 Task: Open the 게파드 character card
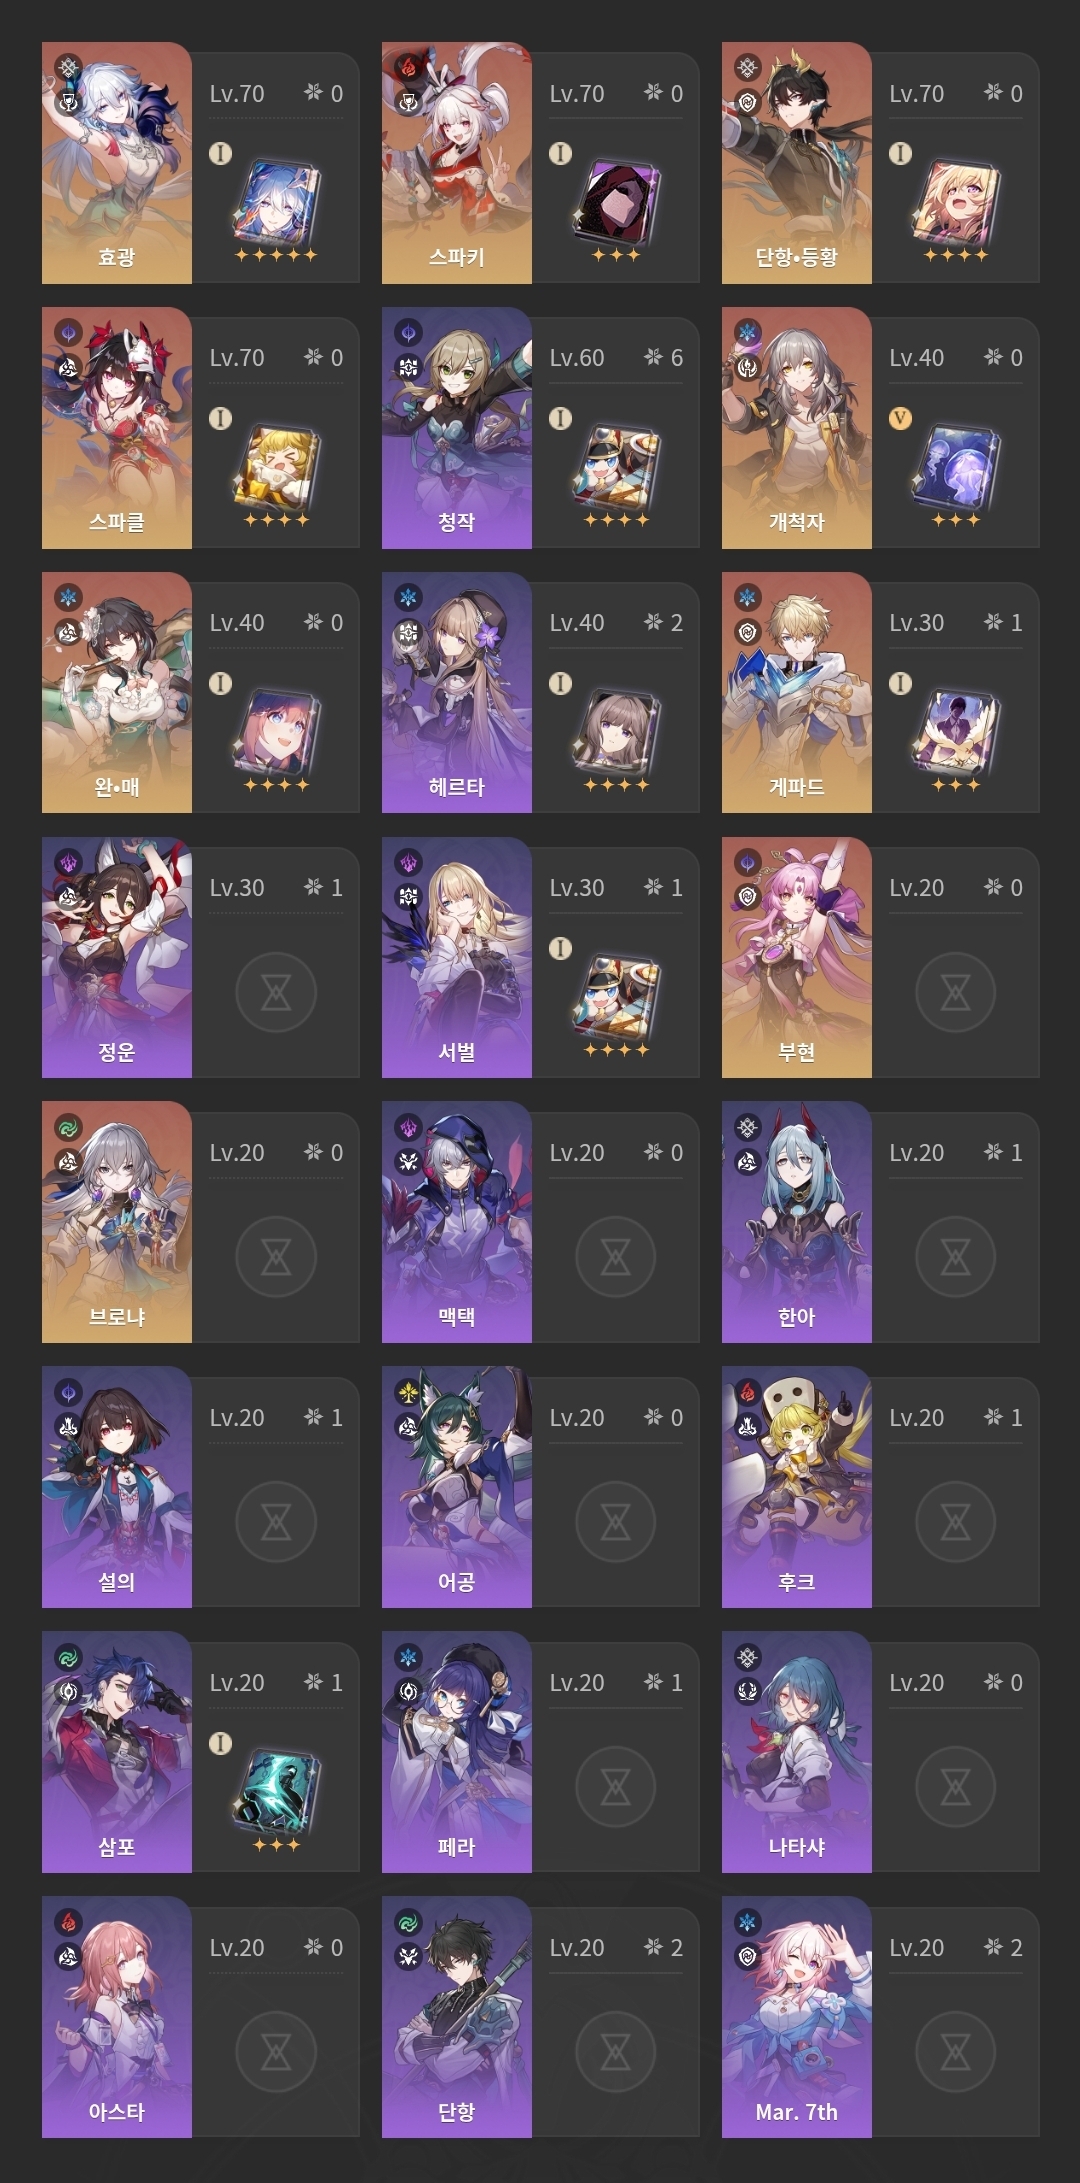coord(880,693)
